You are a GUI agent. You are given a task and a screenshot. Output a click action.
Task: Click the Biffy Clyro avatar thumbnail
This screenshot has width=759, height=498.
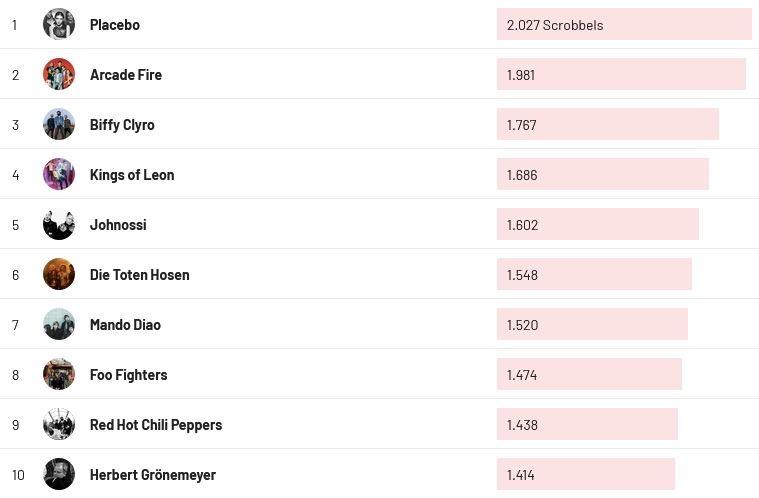pos(59,124)
